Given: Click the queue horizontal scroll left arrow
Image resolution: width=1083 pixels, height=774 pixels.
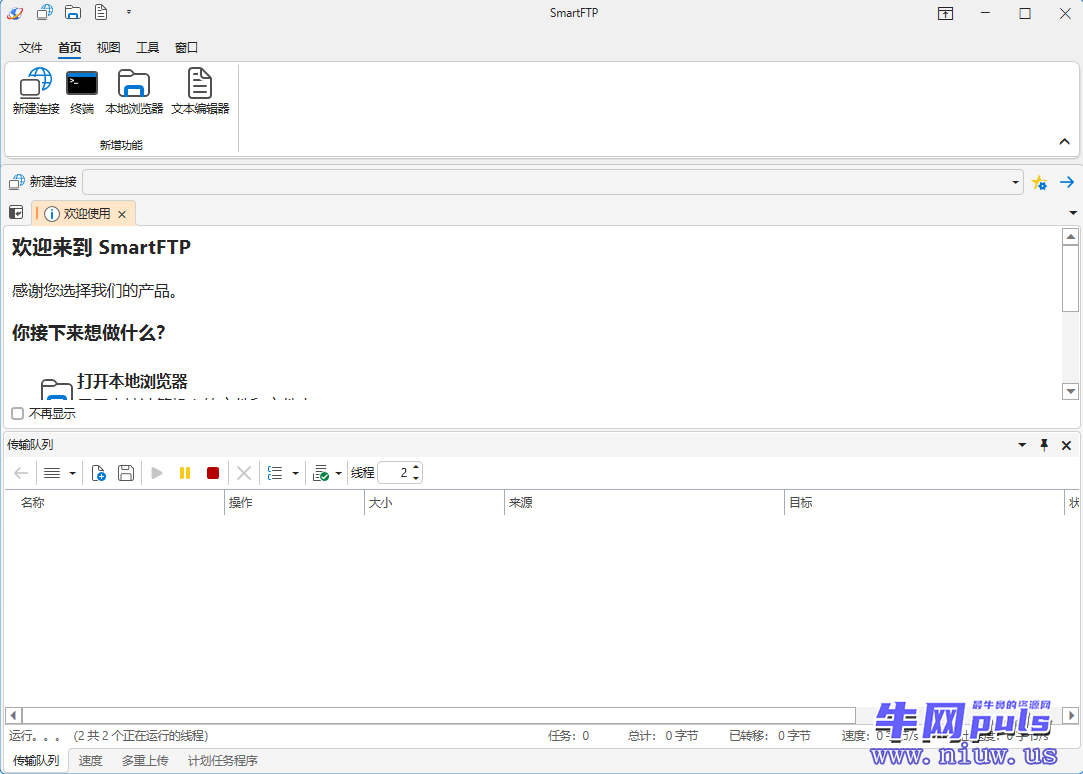Looking at the screenshot, I should (x=13, y=715).
